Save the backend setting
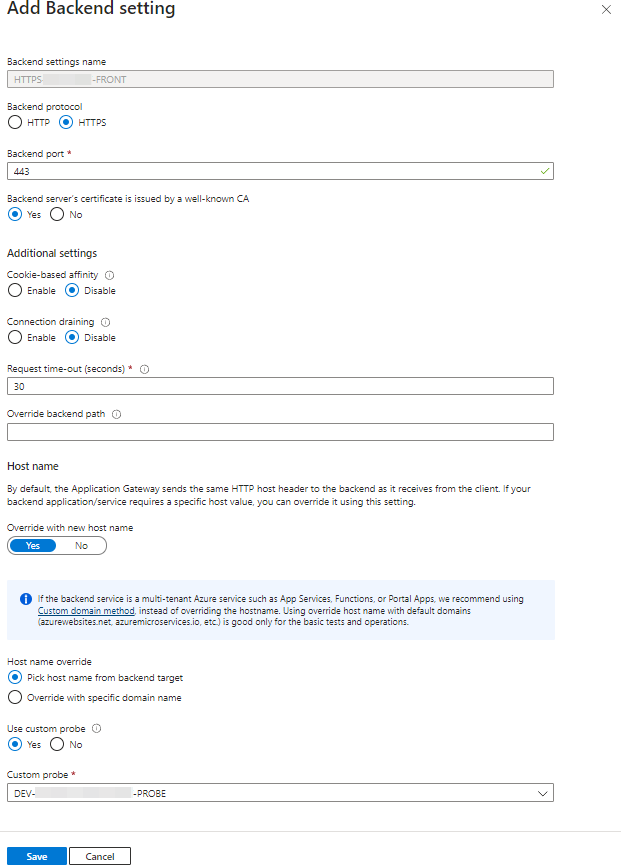The width and height of the screenshot is (621, 865). (37, 857)
